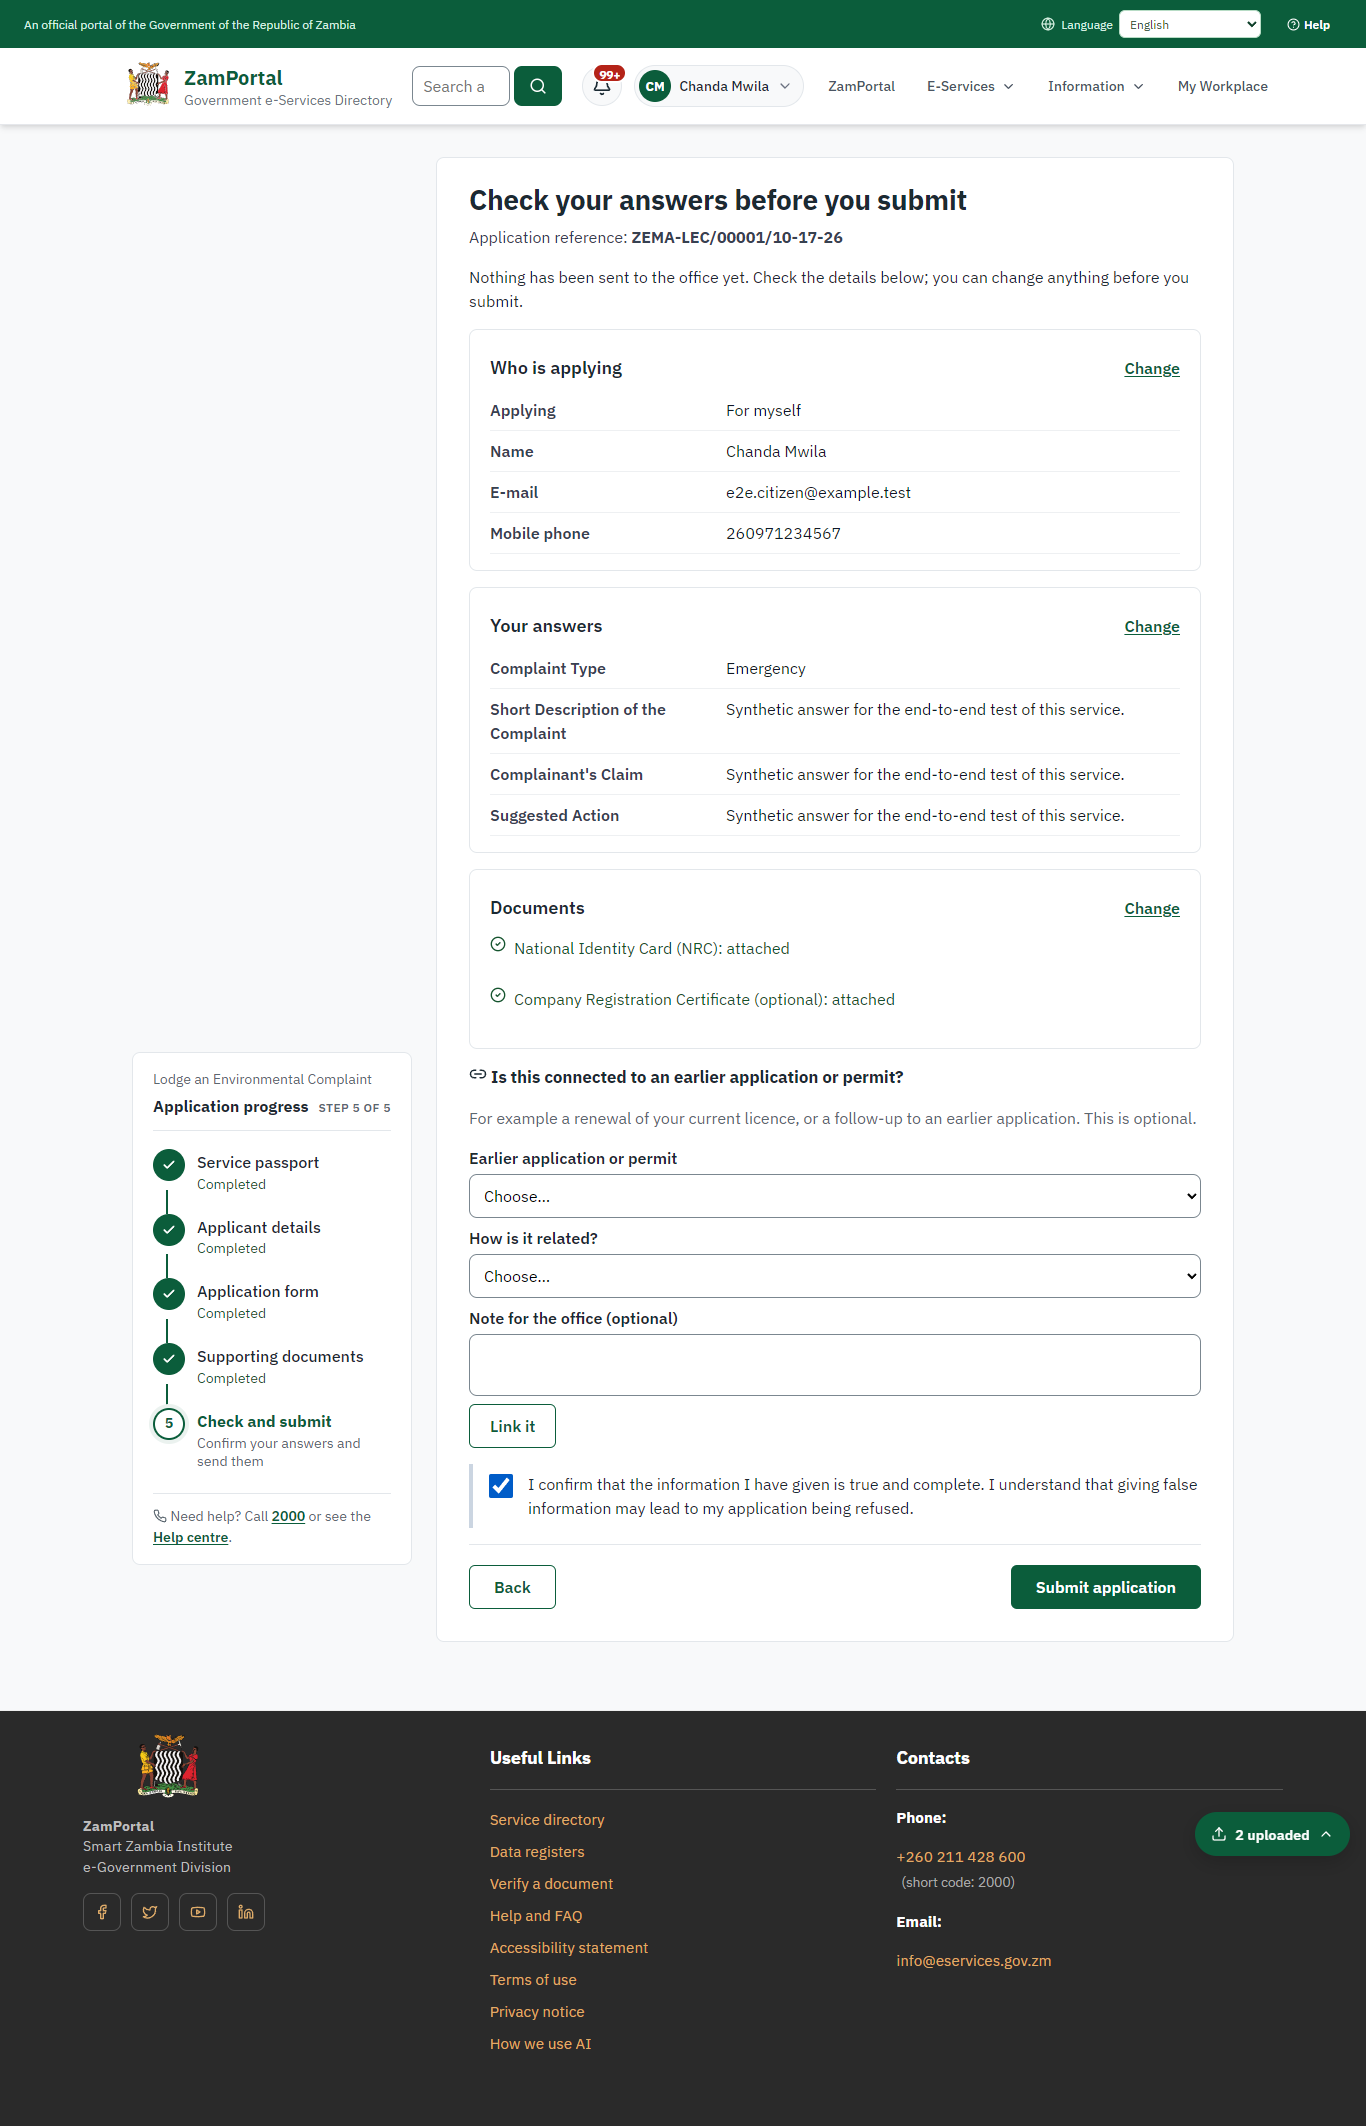The height and width of the screenshot is (2126, 1366).
Task: Expand the Chanda Mwila account menu
Action: (719, 86)
